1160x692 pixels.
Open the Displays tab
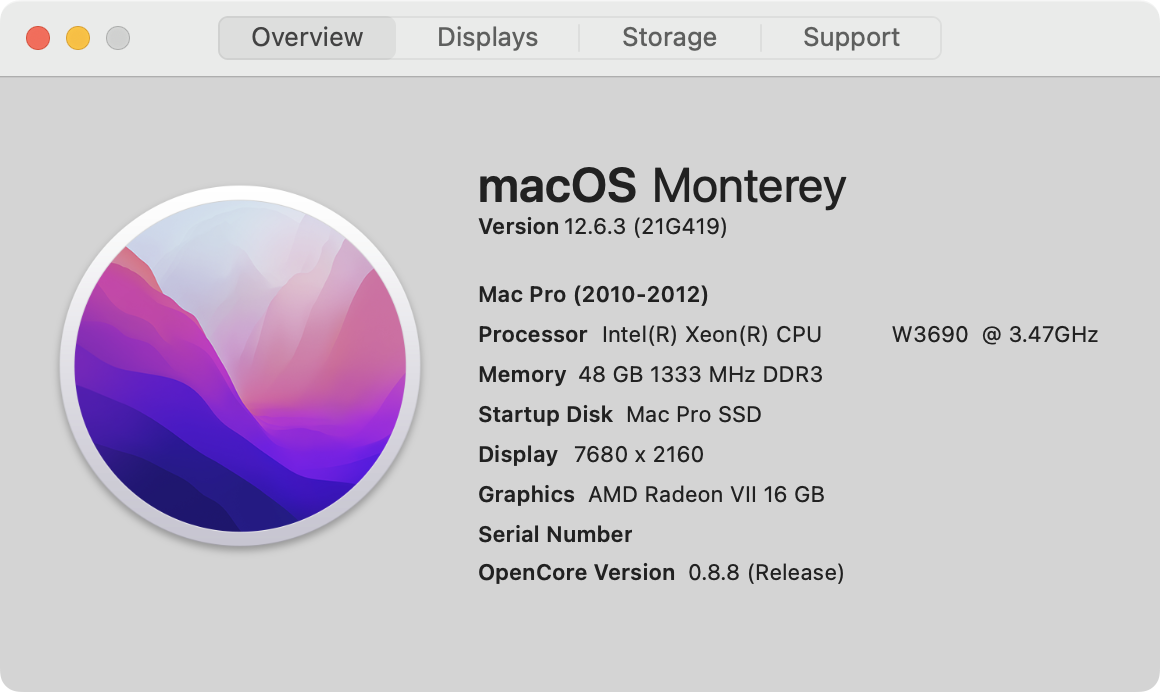[x=487, y=38]
